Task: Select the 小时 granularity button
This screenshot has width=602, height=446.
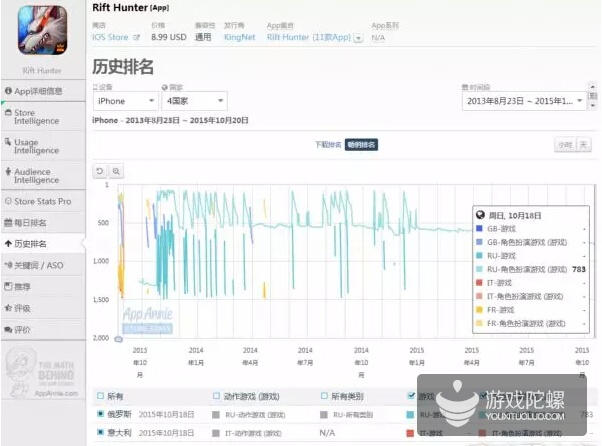Action: (x=565, y=145)
